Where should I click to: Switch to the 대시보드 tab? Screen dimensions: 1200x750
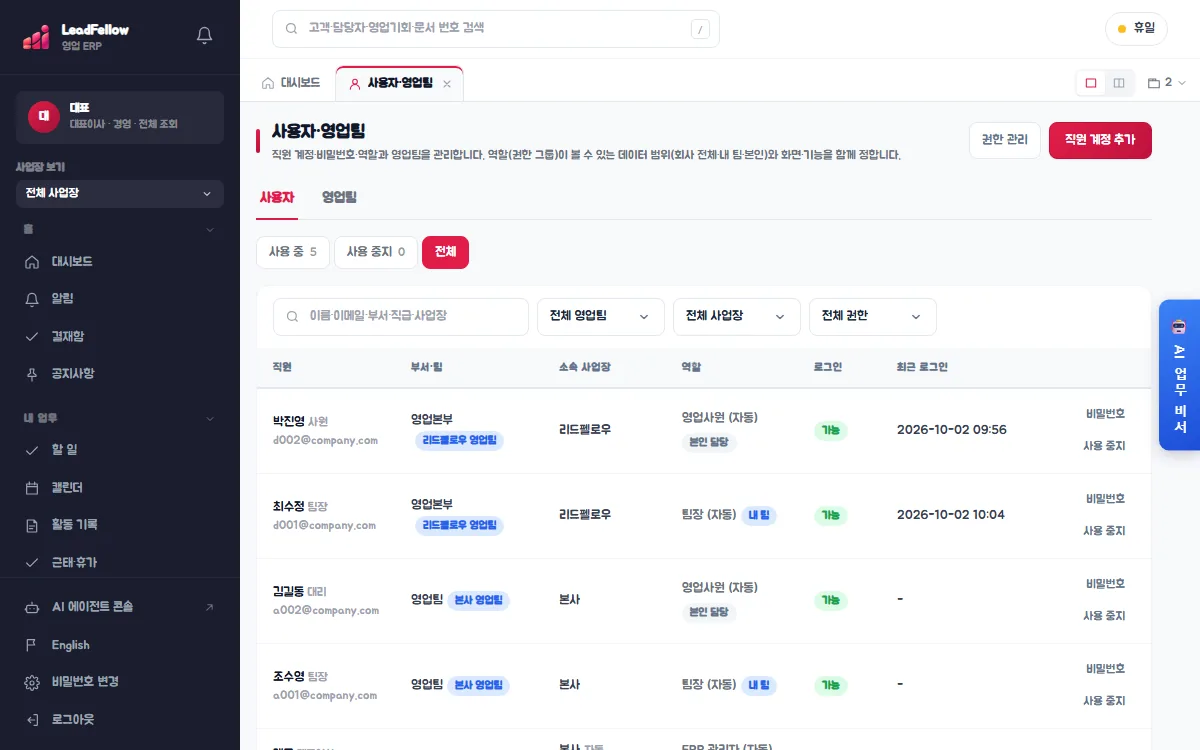pyautogui.click(x=291, y=83)
